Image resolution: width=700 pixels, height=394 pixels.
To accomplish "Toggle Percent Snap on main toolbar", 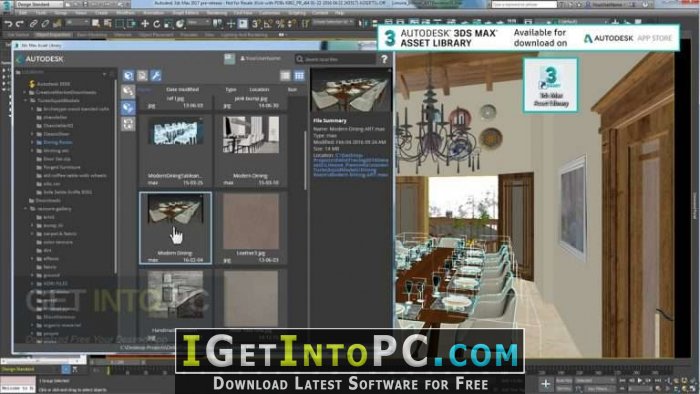I will click(x=280, y=24).
